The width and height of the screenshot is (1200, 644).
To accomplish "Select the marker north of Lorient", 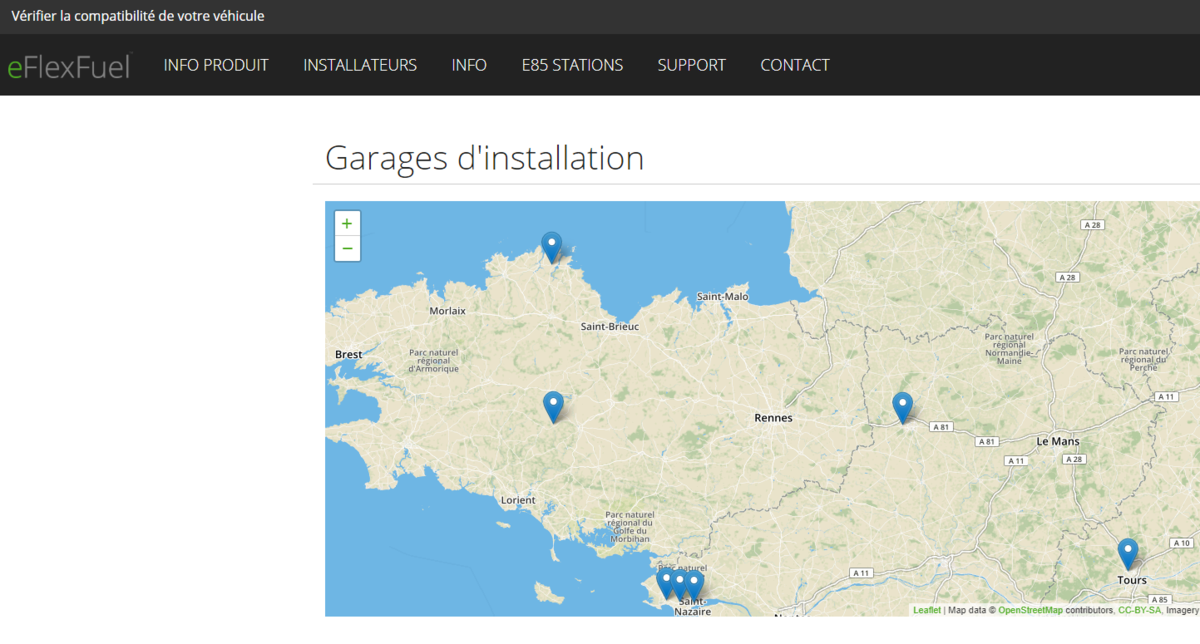I will coord(553,406).
